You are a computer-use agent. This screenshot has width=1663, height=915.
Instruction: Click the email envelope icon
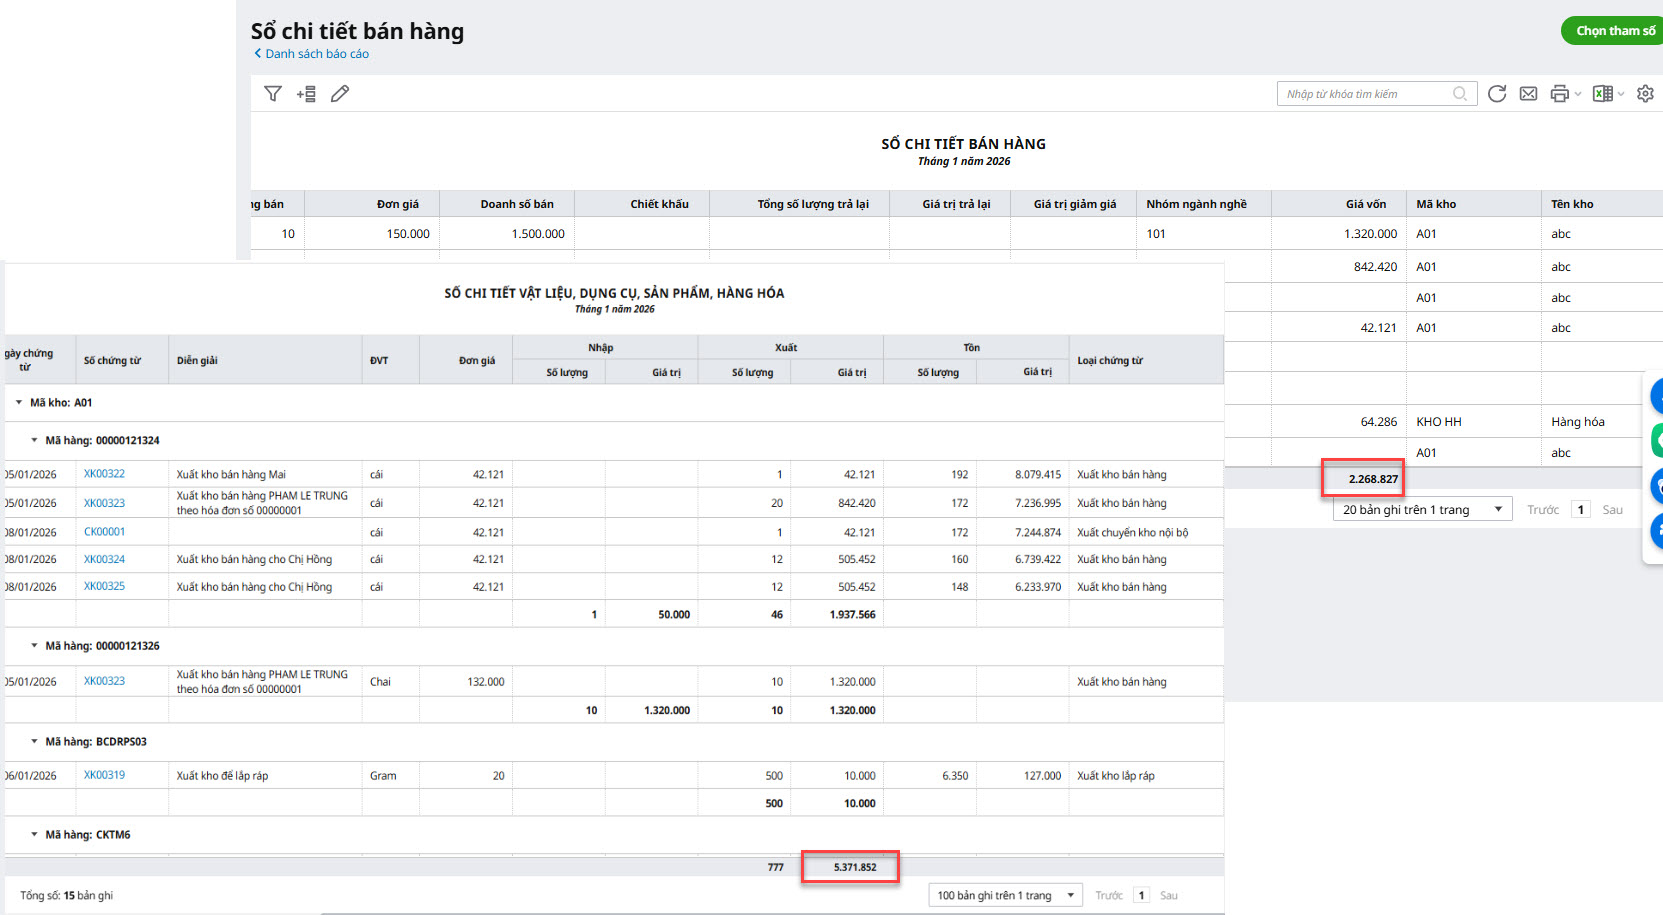coord(1528,94)
